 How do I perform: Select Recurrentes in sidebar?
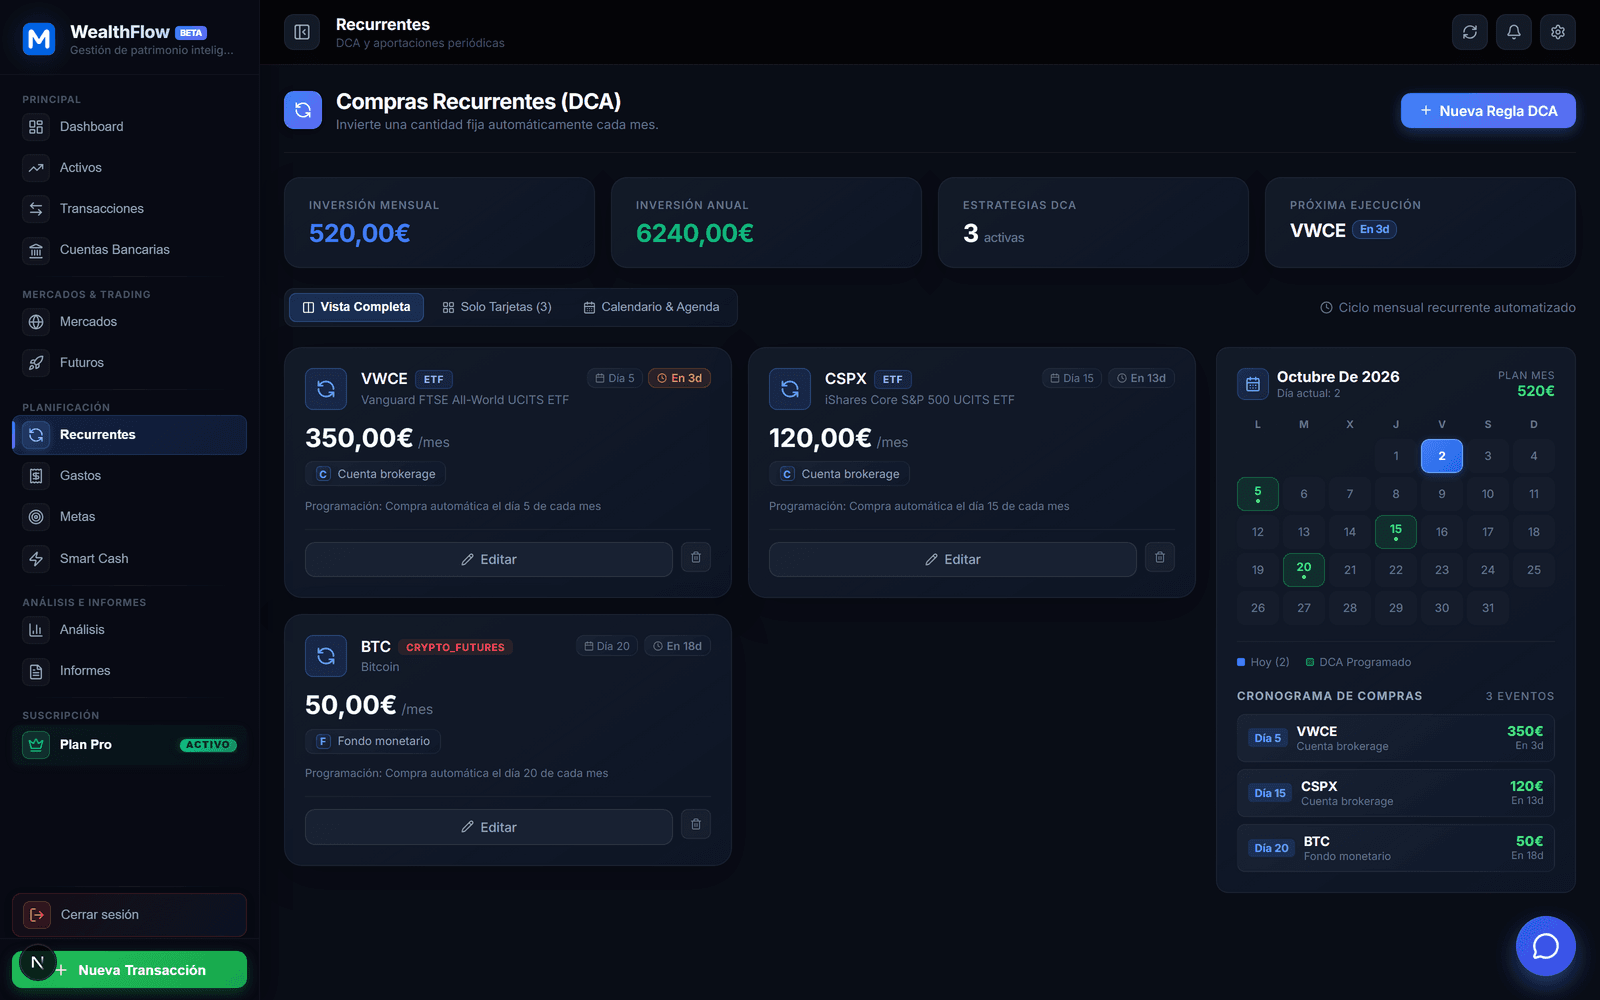(130, 435)
